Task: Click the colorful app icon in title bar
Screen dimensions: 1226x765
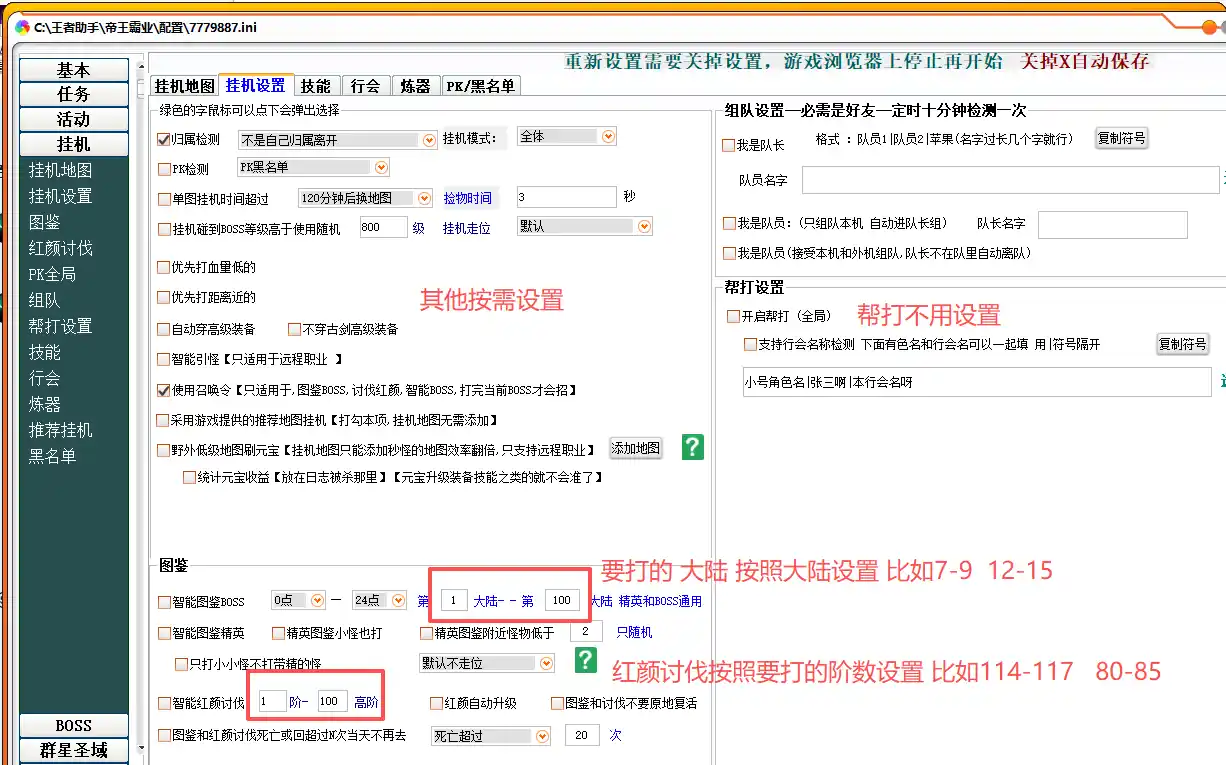Action: (x=22, y=27)
